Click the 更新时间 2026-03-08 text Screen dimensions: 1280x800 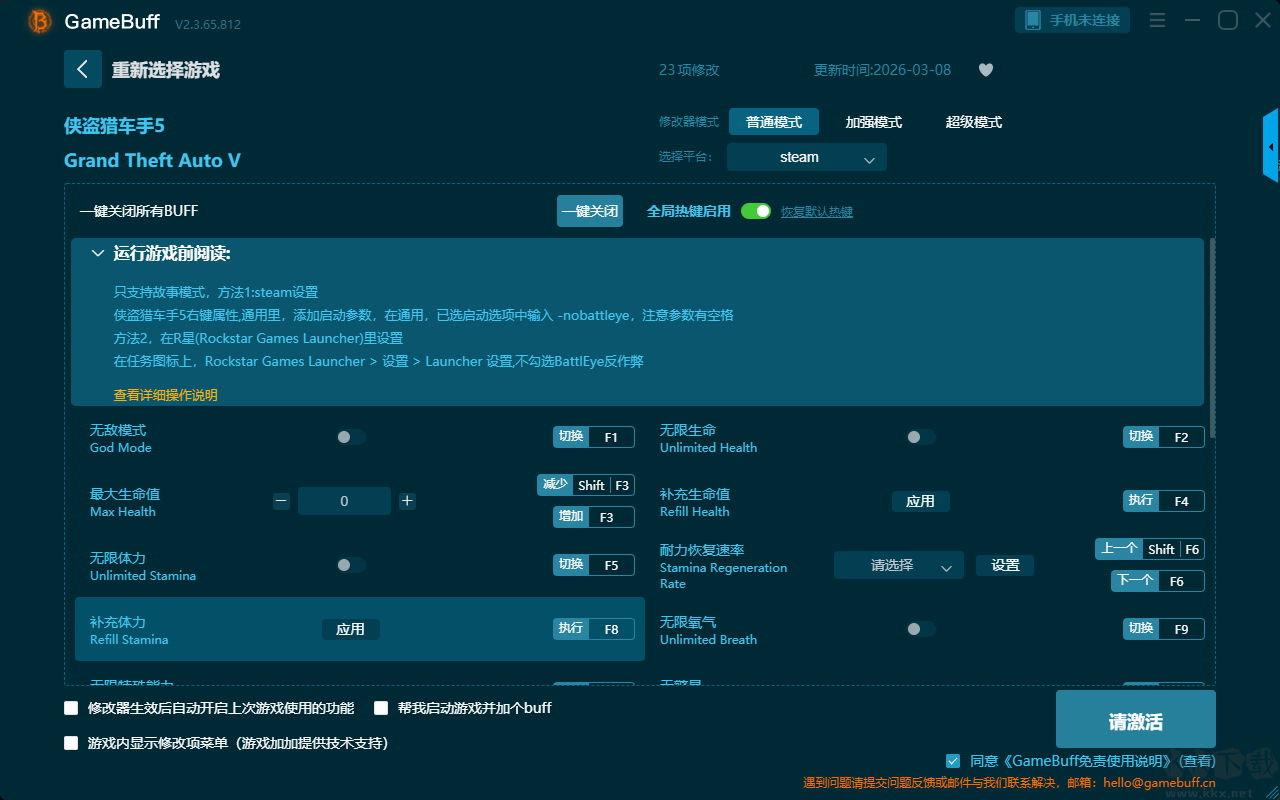pyautogui.click(x=883, y=70)
